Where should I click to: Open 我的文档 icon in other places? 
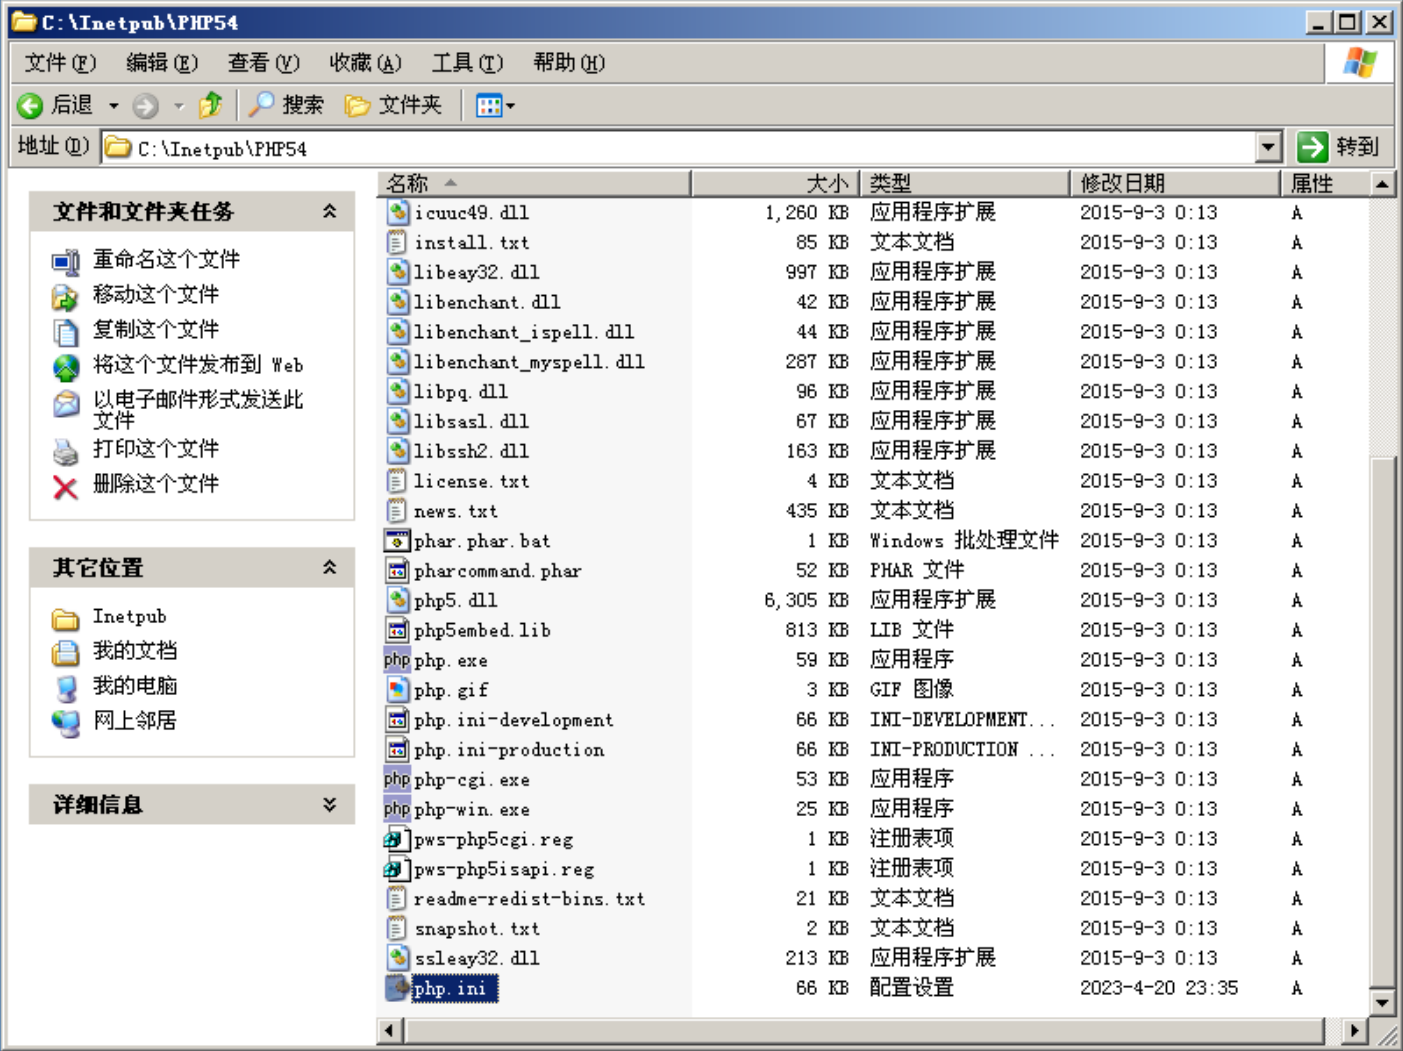65,653
